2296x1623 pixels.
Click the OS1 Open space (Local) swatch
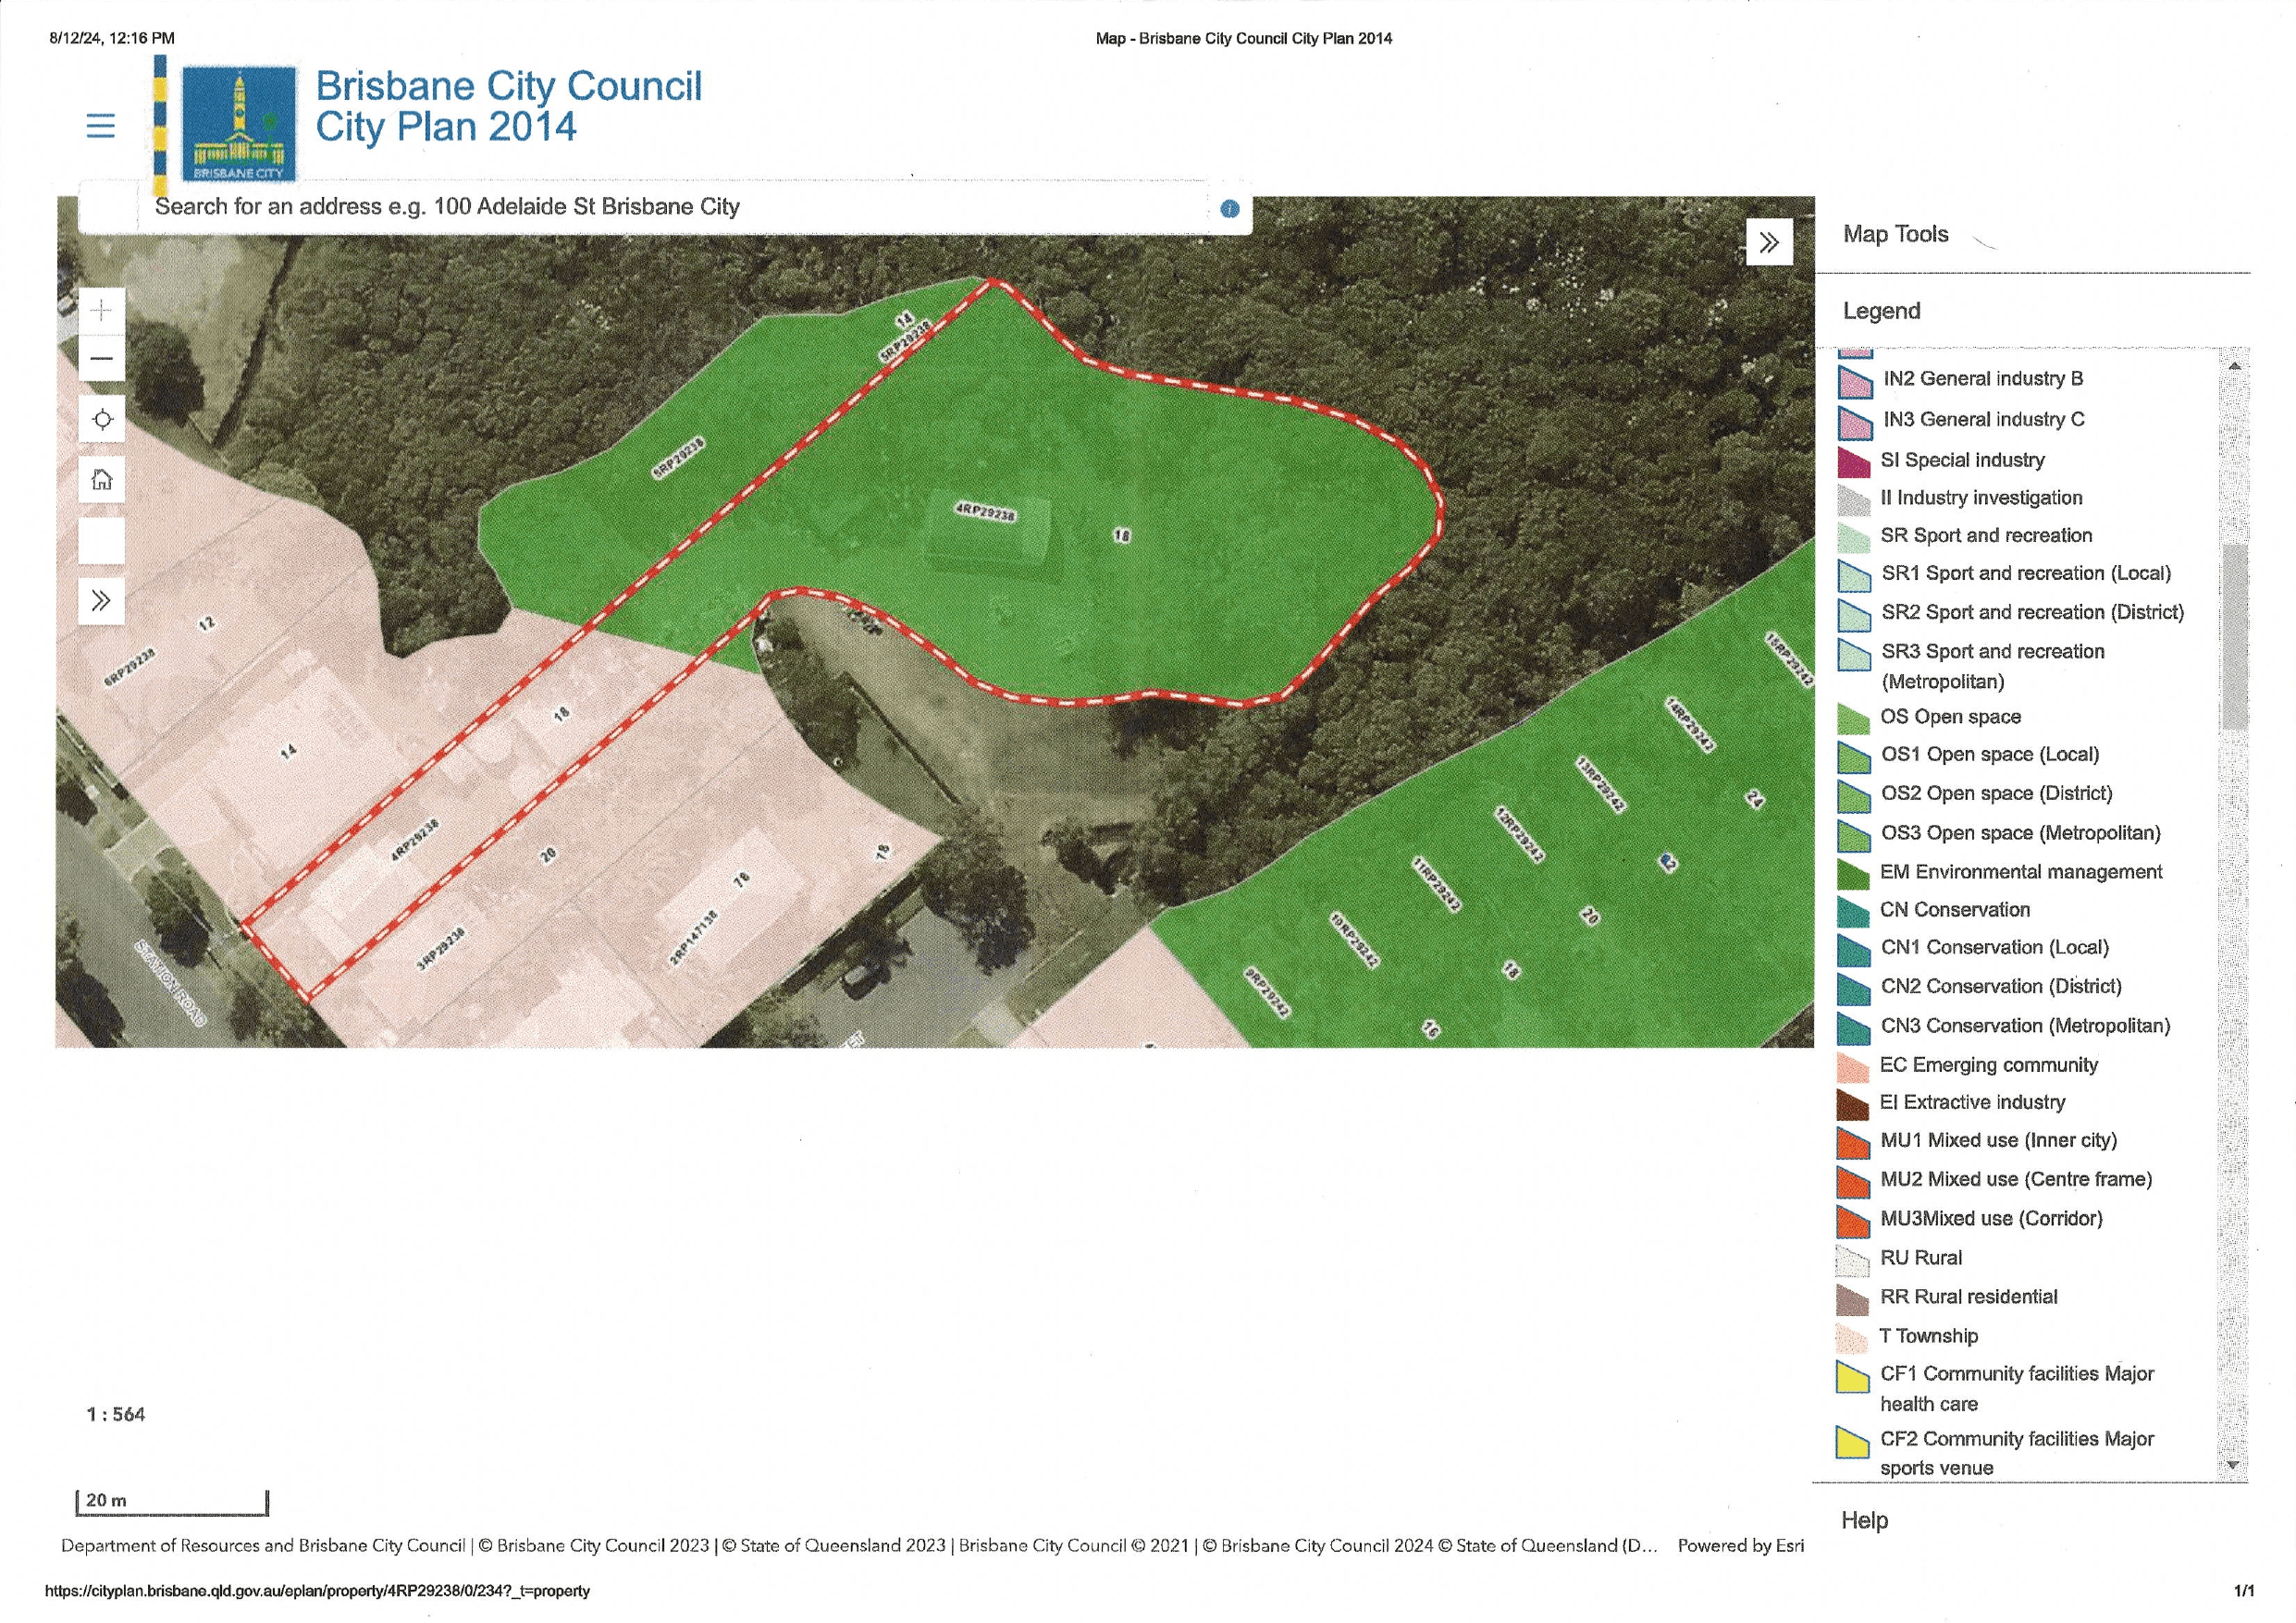tap(1855, 757)
